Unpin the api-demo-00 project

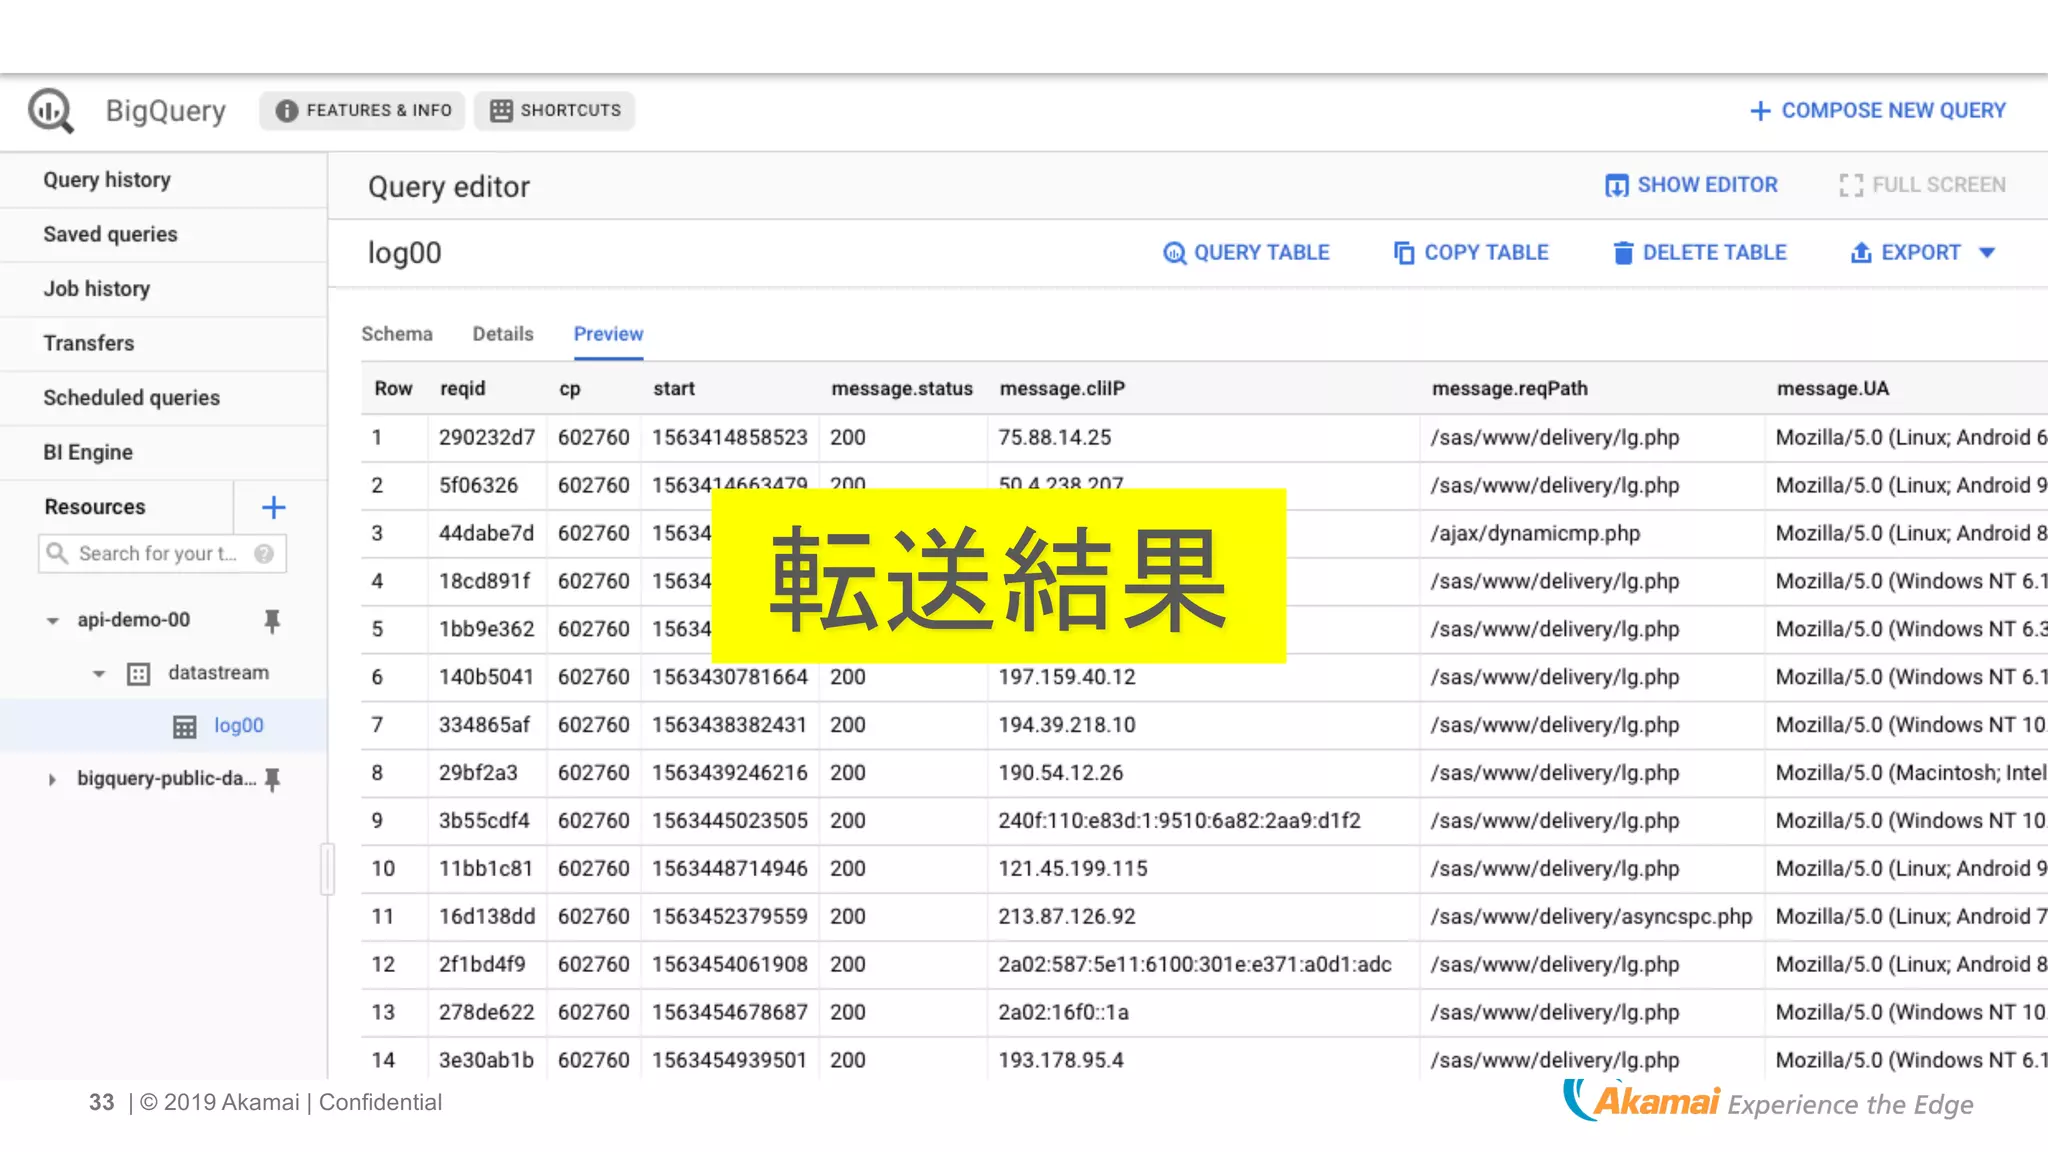(x=272, y=621)
